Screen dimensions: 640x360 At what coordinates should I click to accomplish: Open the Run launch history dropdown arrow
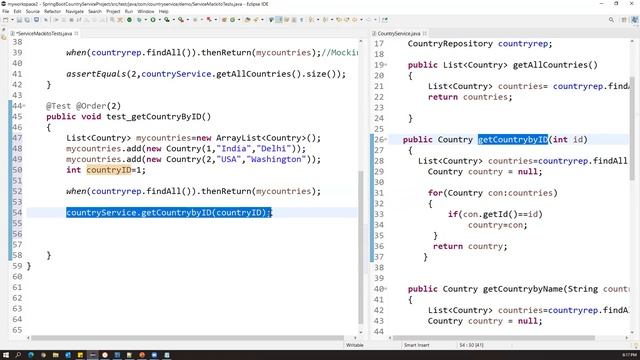click(159, 20)
